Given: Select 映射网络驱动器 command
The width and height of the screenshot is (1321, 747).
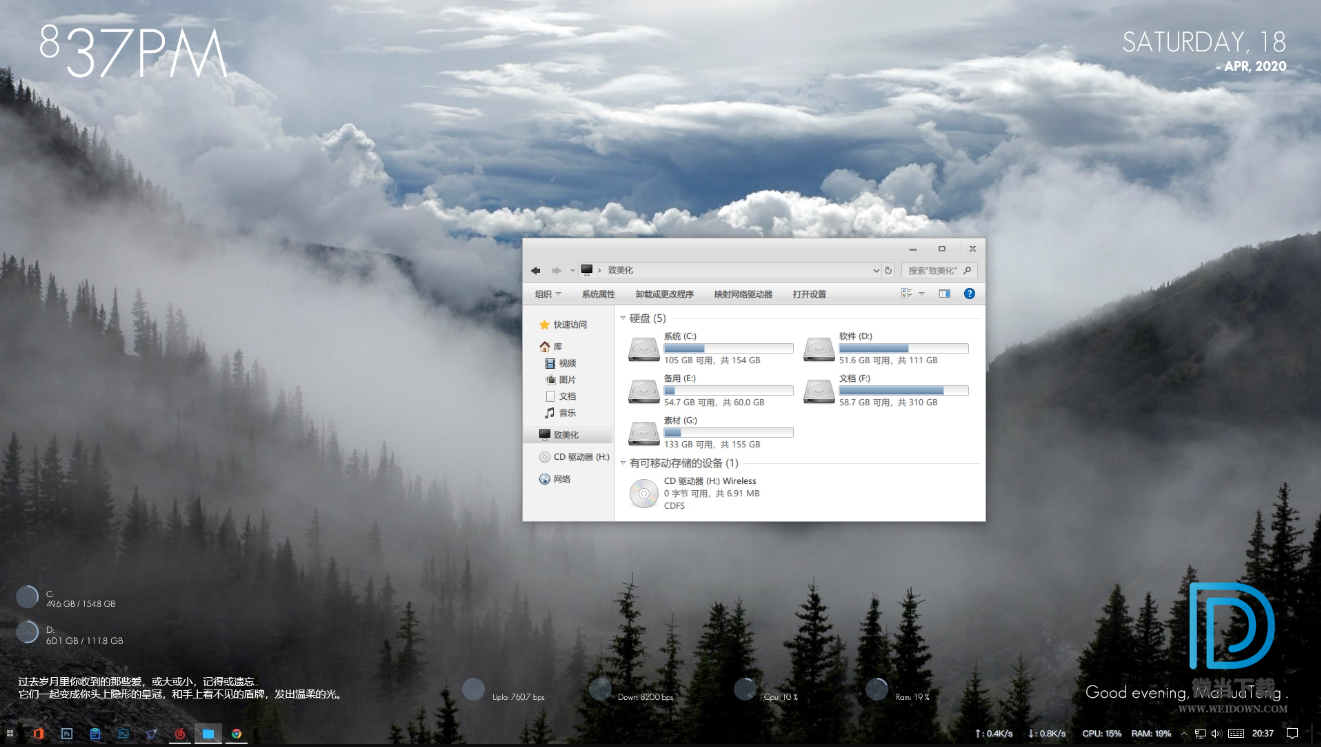Looking at the screenshot, I should click(x=743, y=294).
